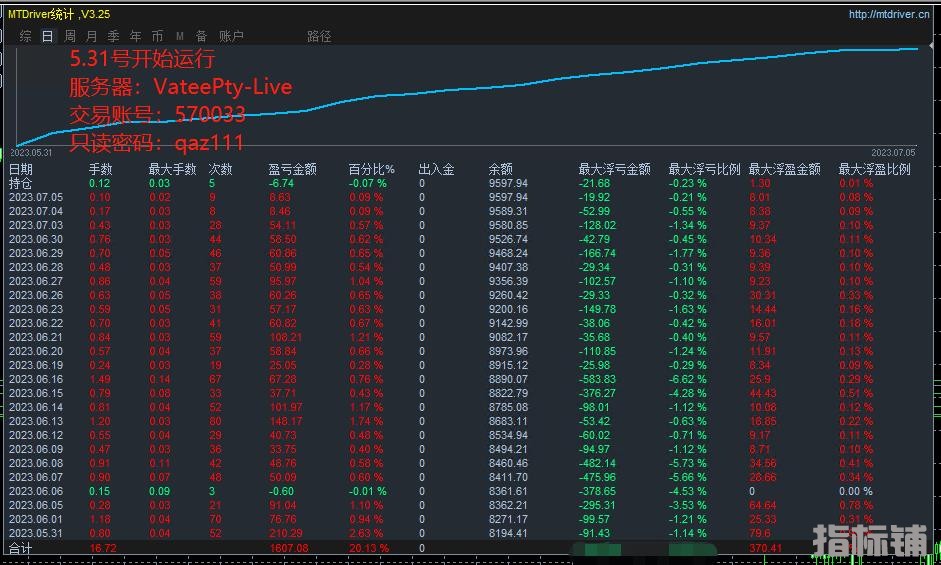Click the 余额 column header
The height and width of the screenshot is (565, 941).
coord(500,170)
